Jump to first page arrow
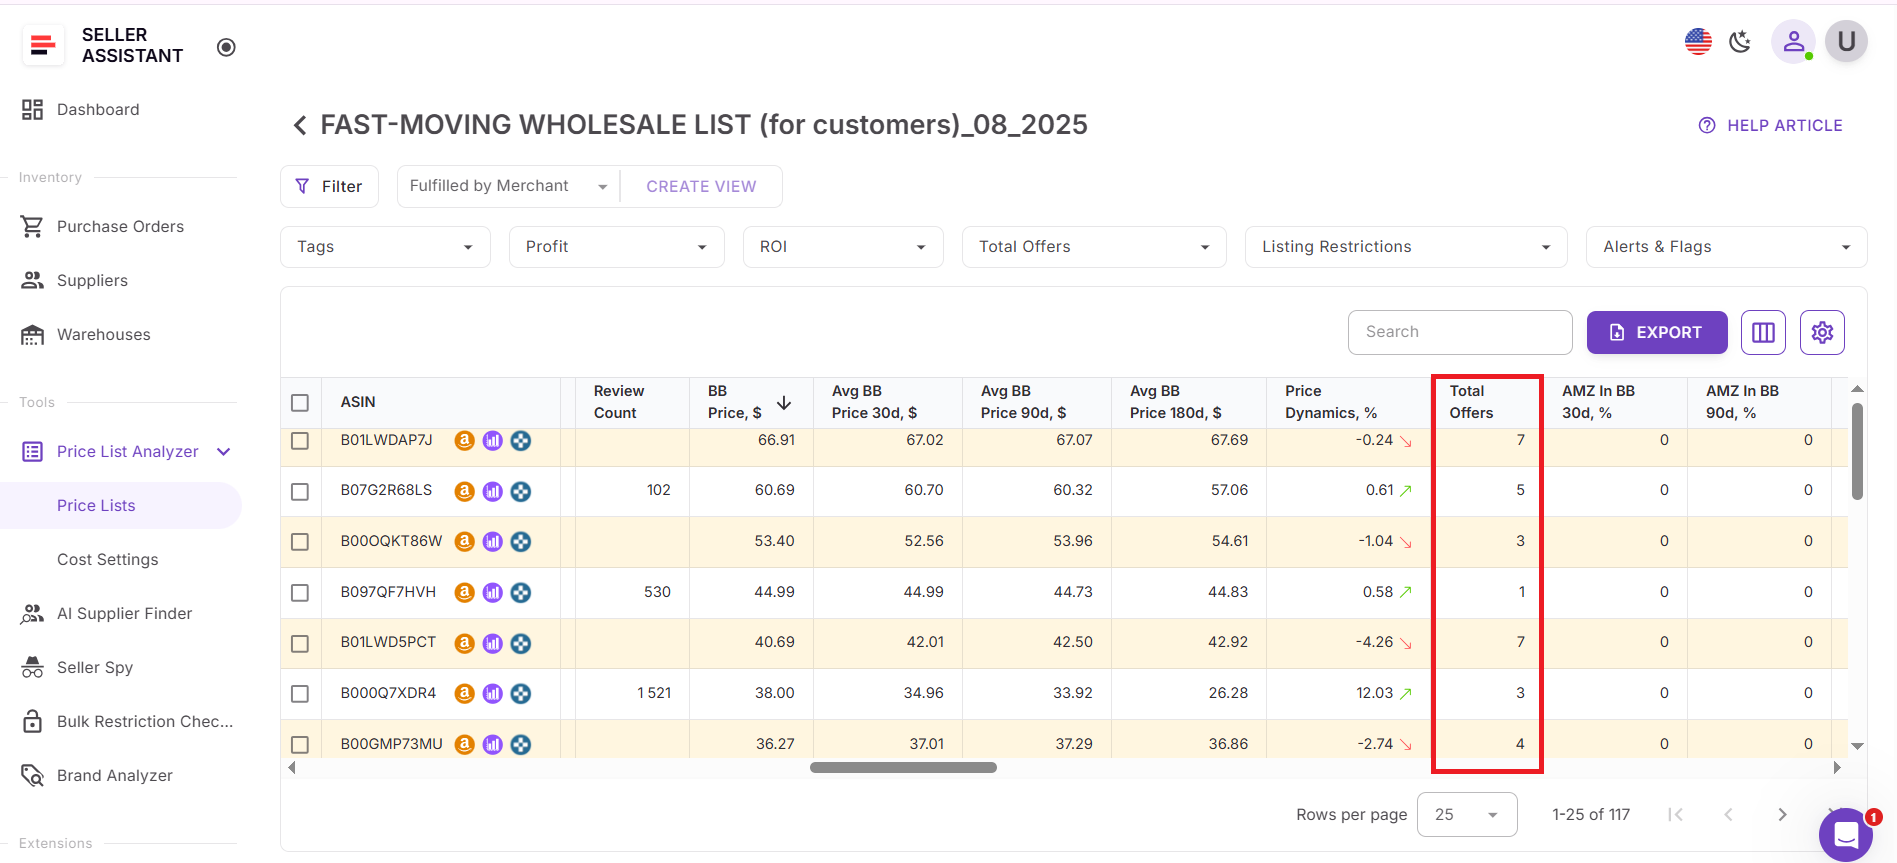Image resolution: width=1897 pixels, height=863 pixels. click(1675, 815)
